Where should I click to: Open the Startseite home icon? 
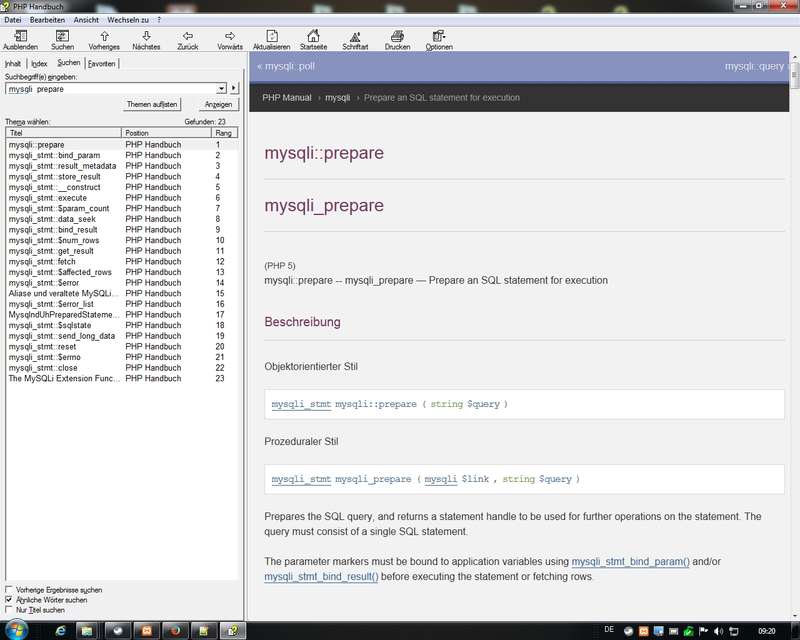click(313, 36)
